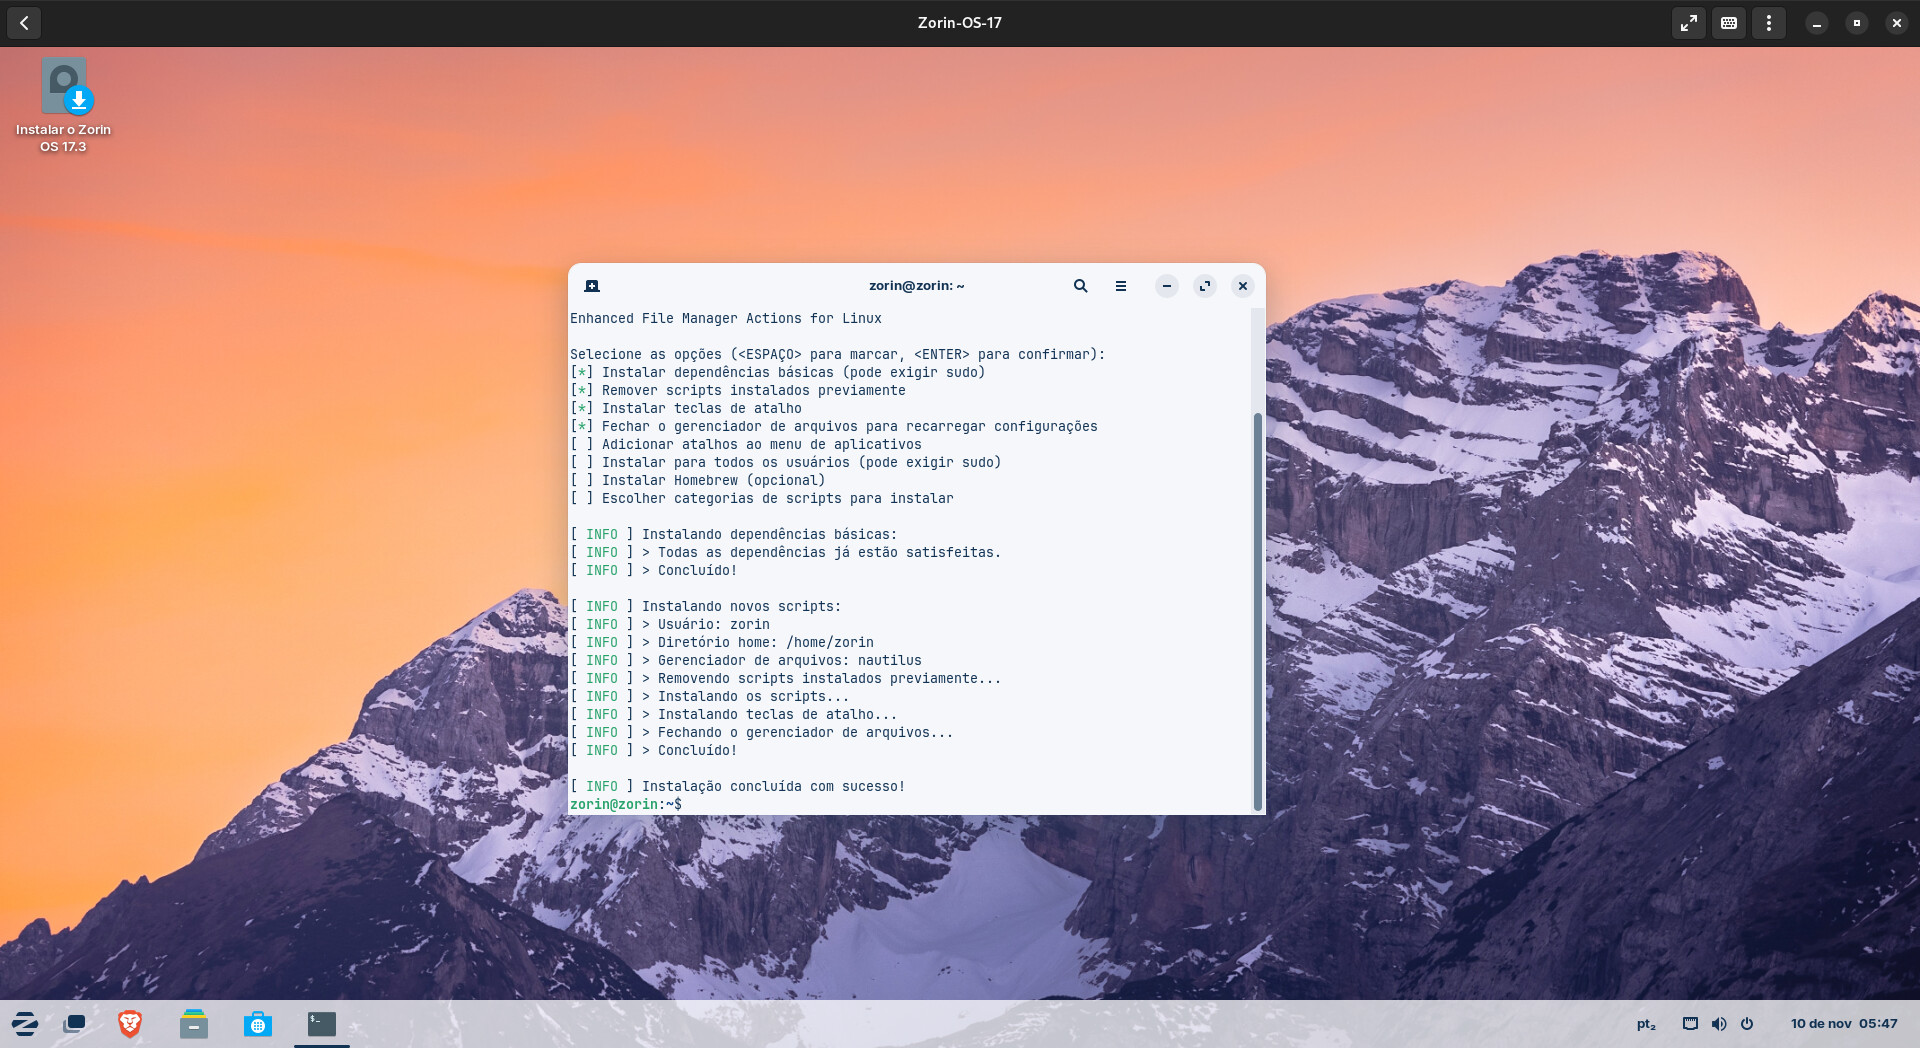Open a new tab in the terminal
The image size is (1920, 1048).
pos(592,286)
